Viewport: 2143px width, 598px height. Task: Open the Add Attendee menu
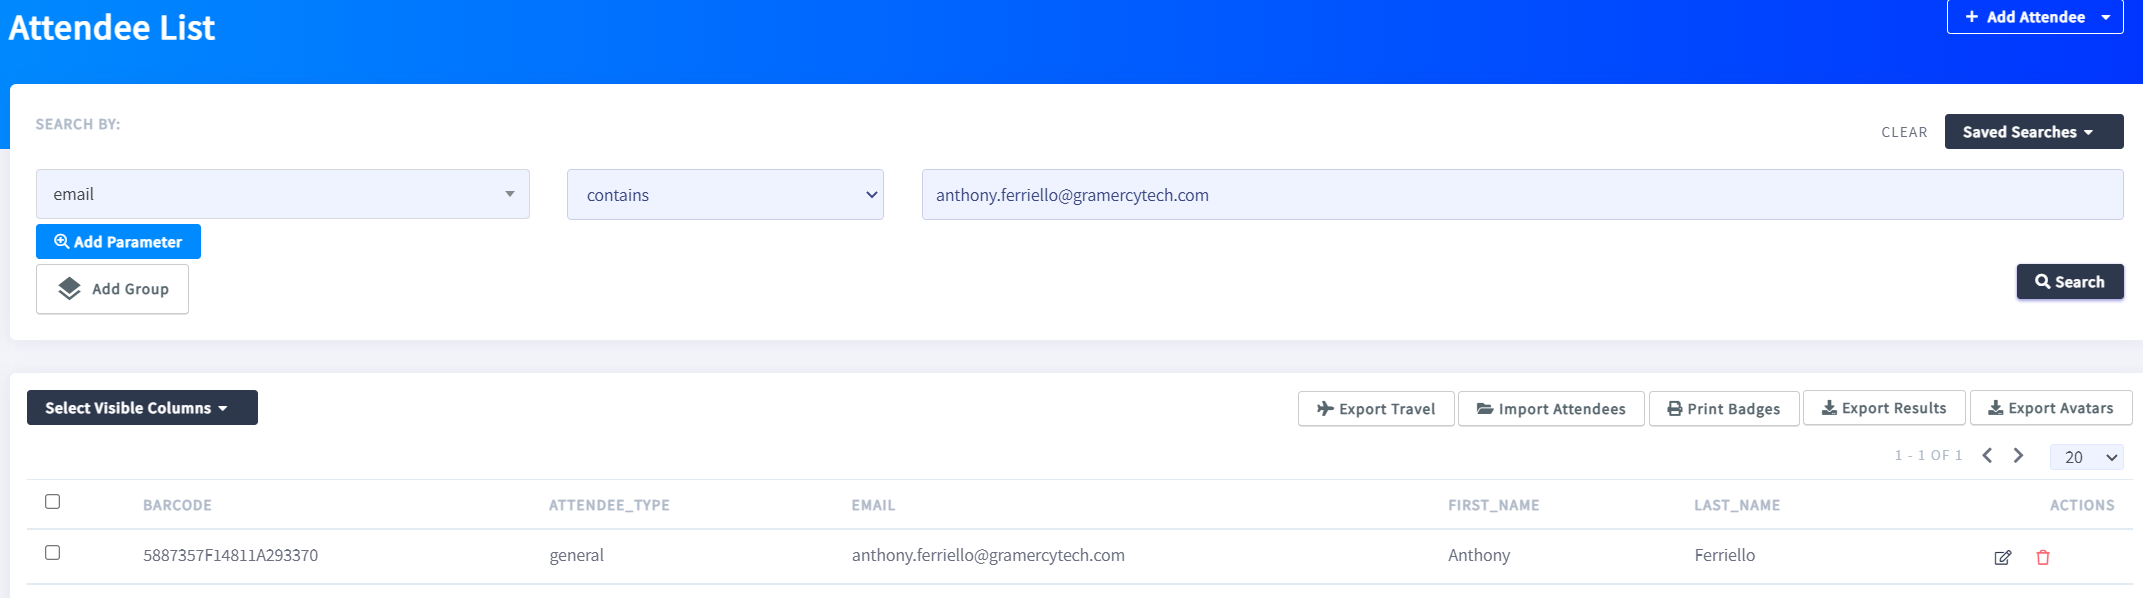pos(2035,17)
